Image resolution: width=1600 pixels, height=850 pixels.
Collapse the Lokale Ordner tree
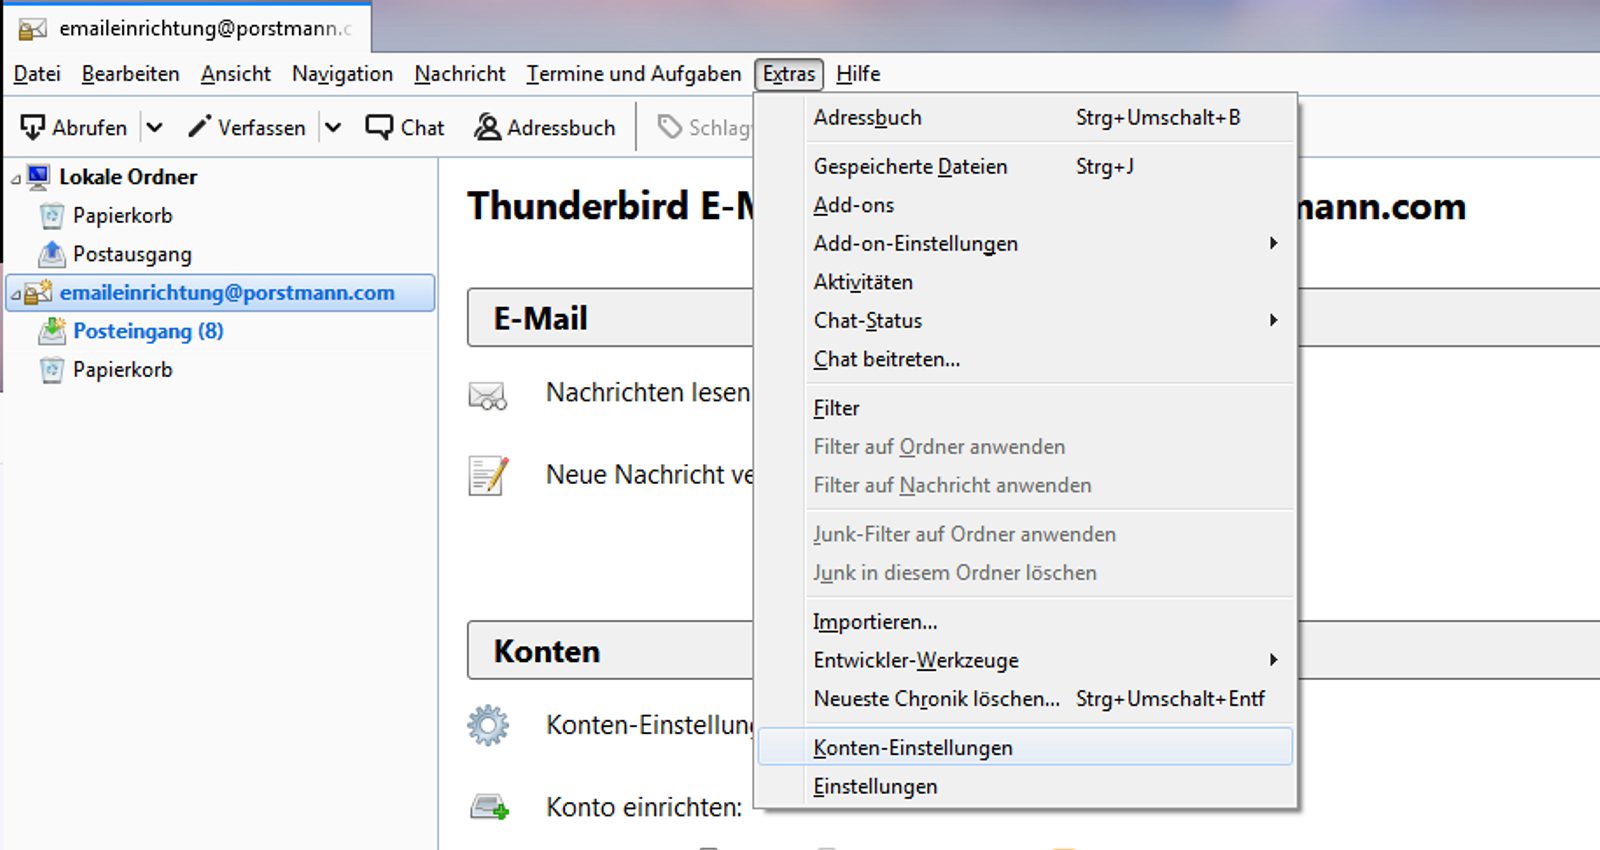(x=15, y=179)
